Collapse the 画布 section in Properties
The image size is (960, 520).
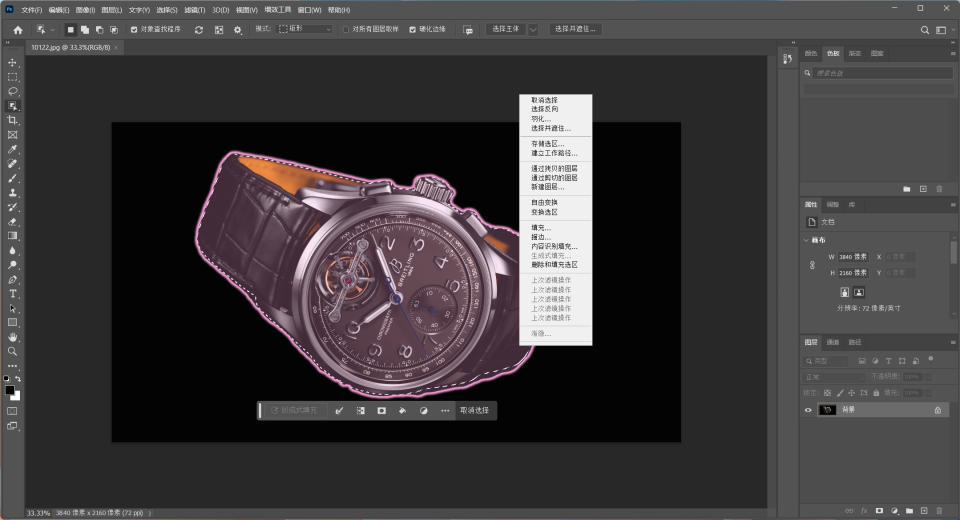(x=807, y=240)
